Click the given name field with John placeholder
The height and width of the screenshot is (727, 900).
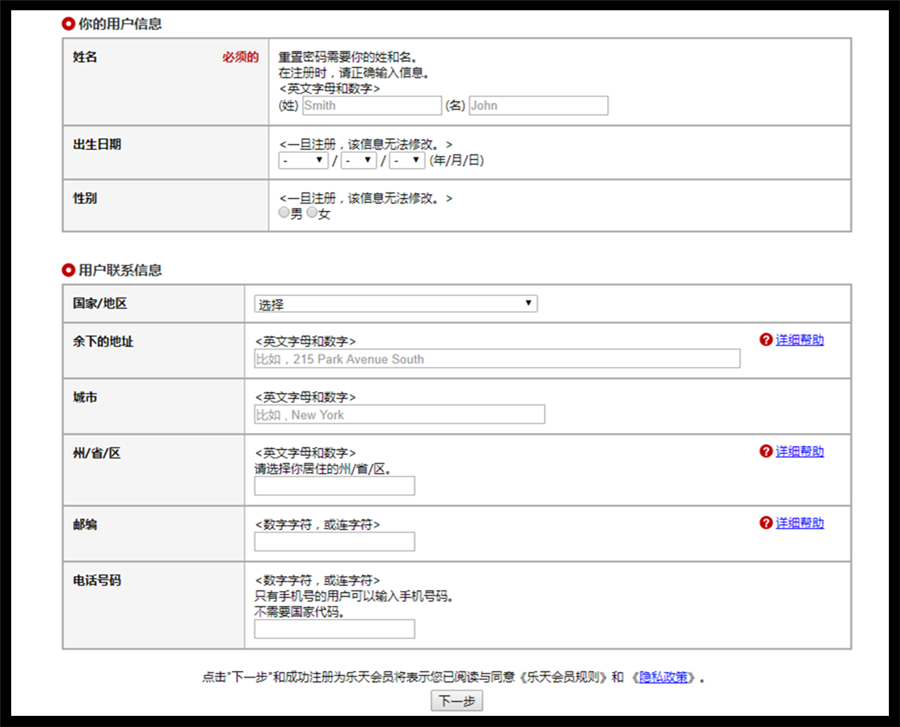click(x=538, y=106)
